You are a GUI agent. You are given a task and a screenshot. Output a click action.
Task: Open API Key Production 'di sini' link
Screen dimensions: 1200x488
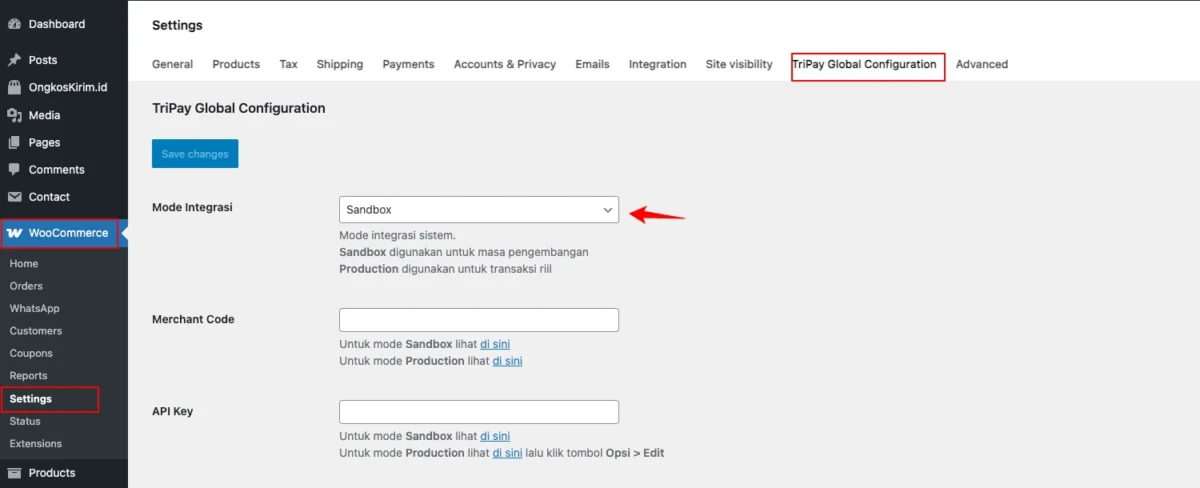tap(507, 453)
